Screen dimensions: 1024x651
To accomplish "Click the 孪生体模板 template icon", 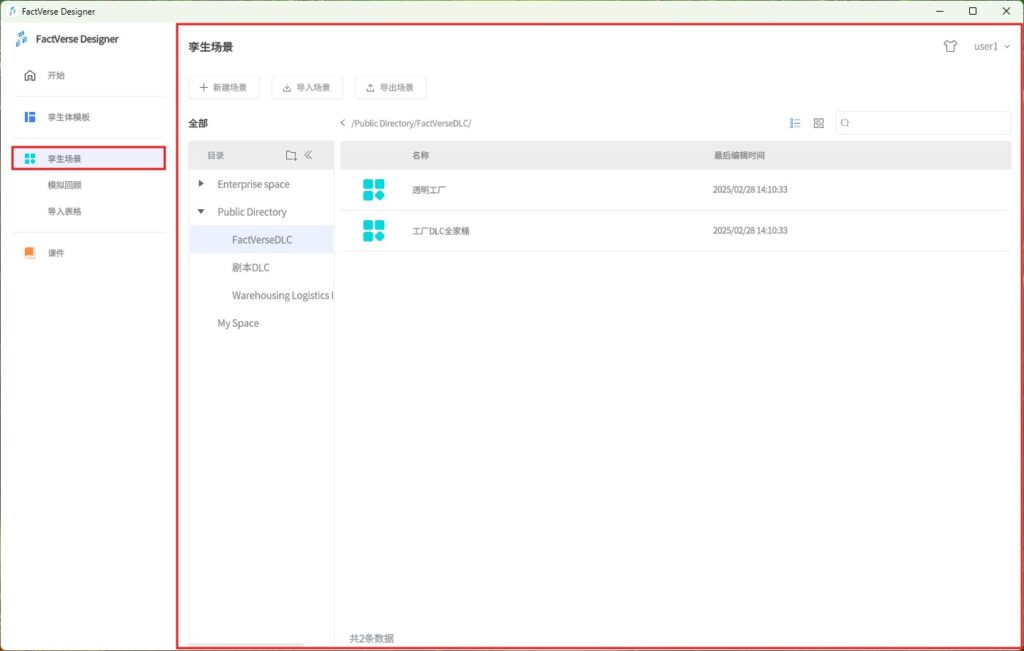I will point(30,117).
